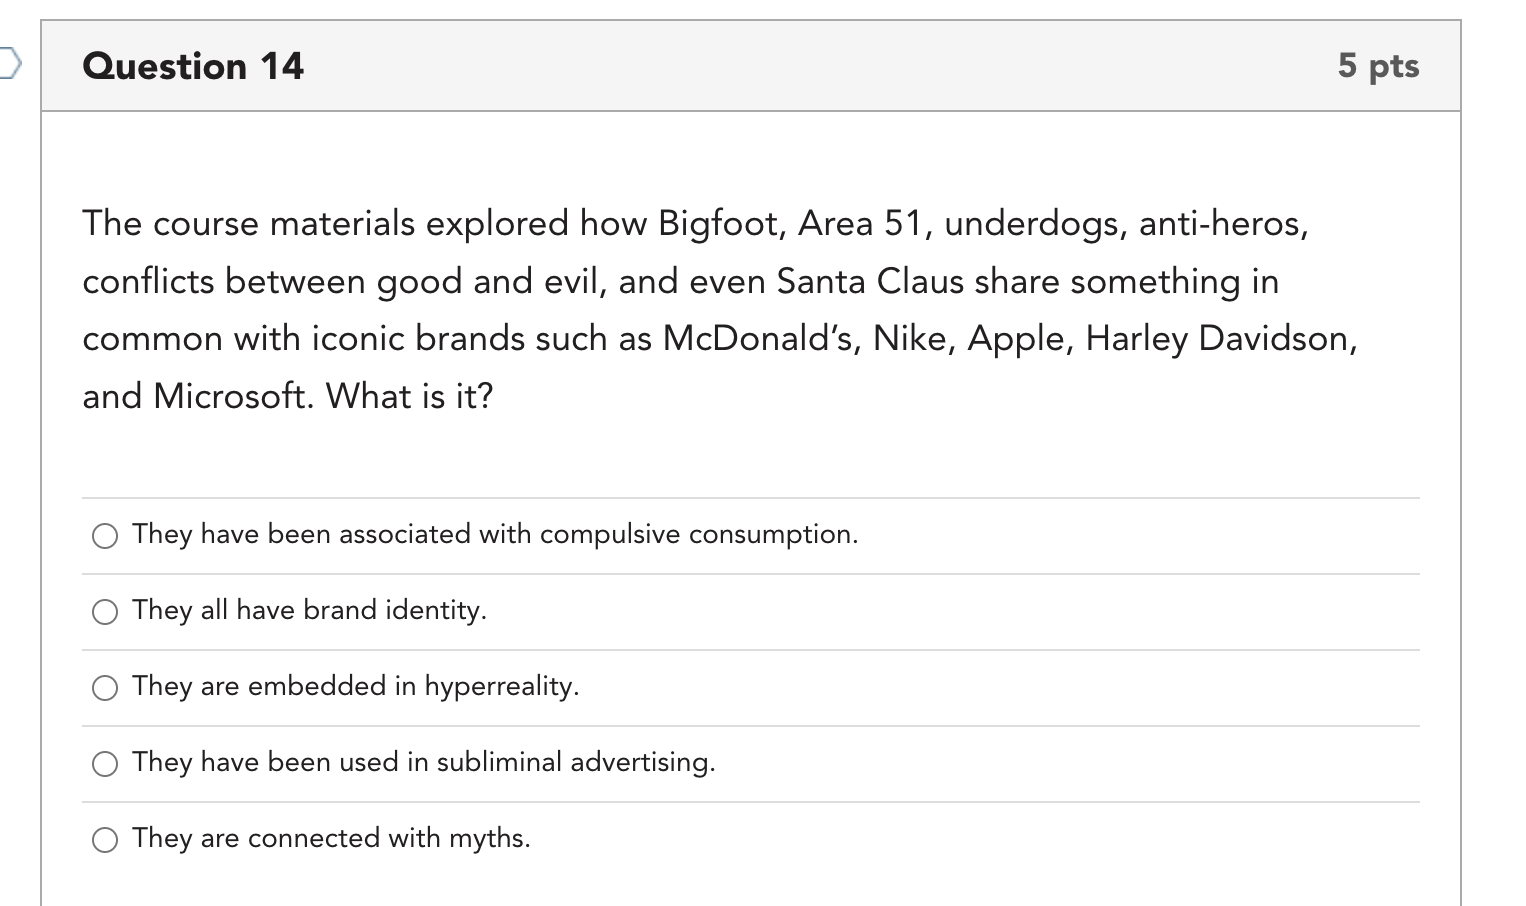This screenshot has height=906, width=1526.
Task: Click the radio circle next to myths option
Action: [105, 840]
